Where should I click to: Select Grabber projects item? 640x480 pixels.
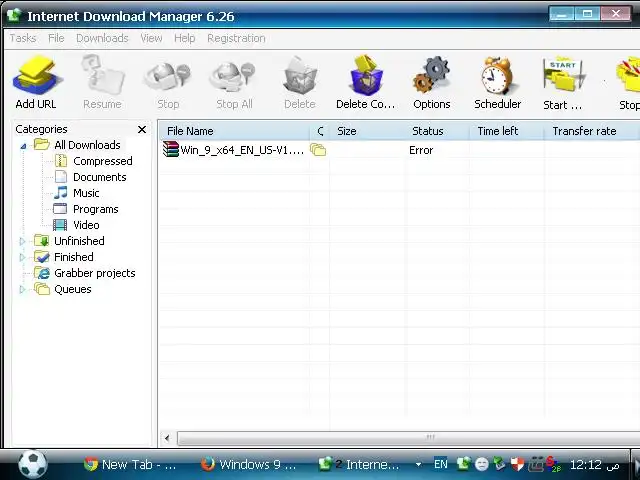94,273
